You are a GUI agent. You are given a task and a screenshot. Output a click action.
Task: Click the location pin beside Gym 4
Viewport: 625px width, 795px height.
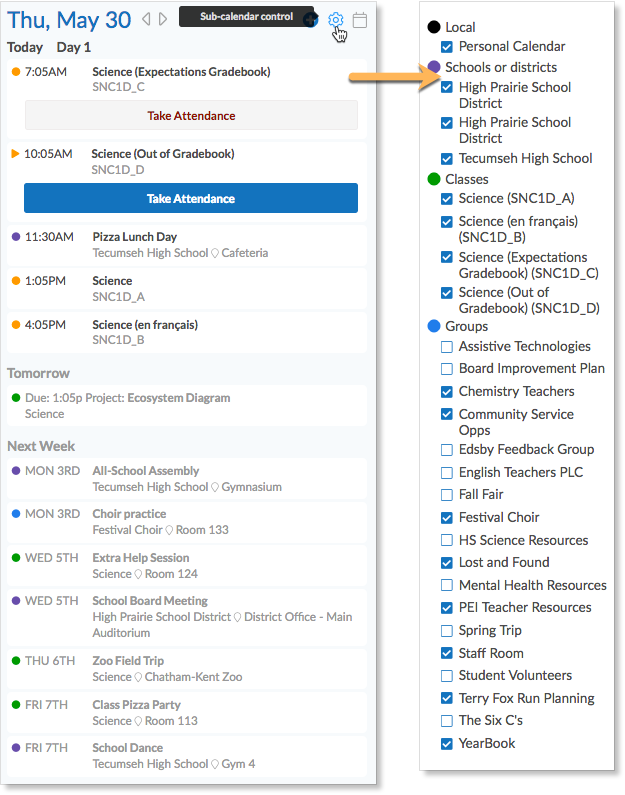point(215,764)
